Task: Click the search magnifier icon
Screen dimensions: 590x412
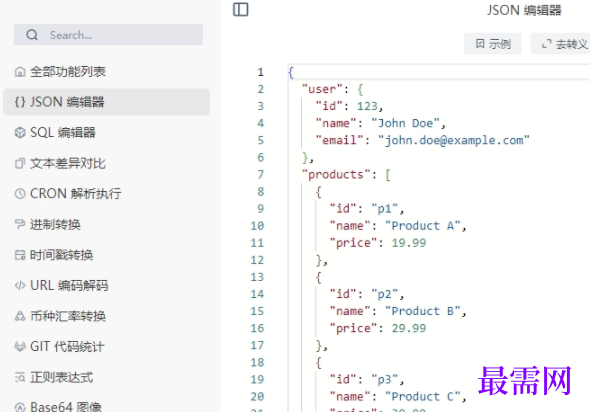Action: [x=32, y=35]
